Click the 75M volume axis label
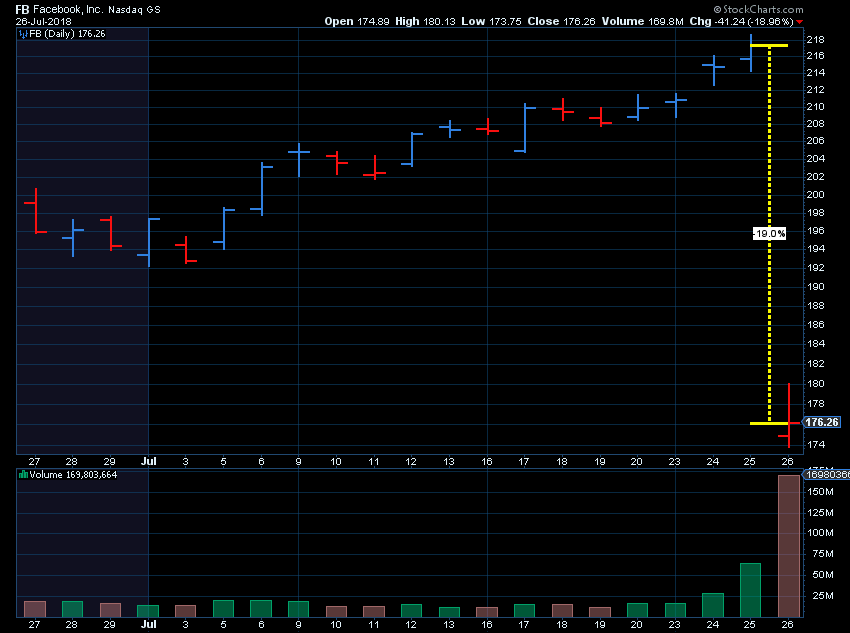Viewport: 850px width, 633px height. click(822, 553)
